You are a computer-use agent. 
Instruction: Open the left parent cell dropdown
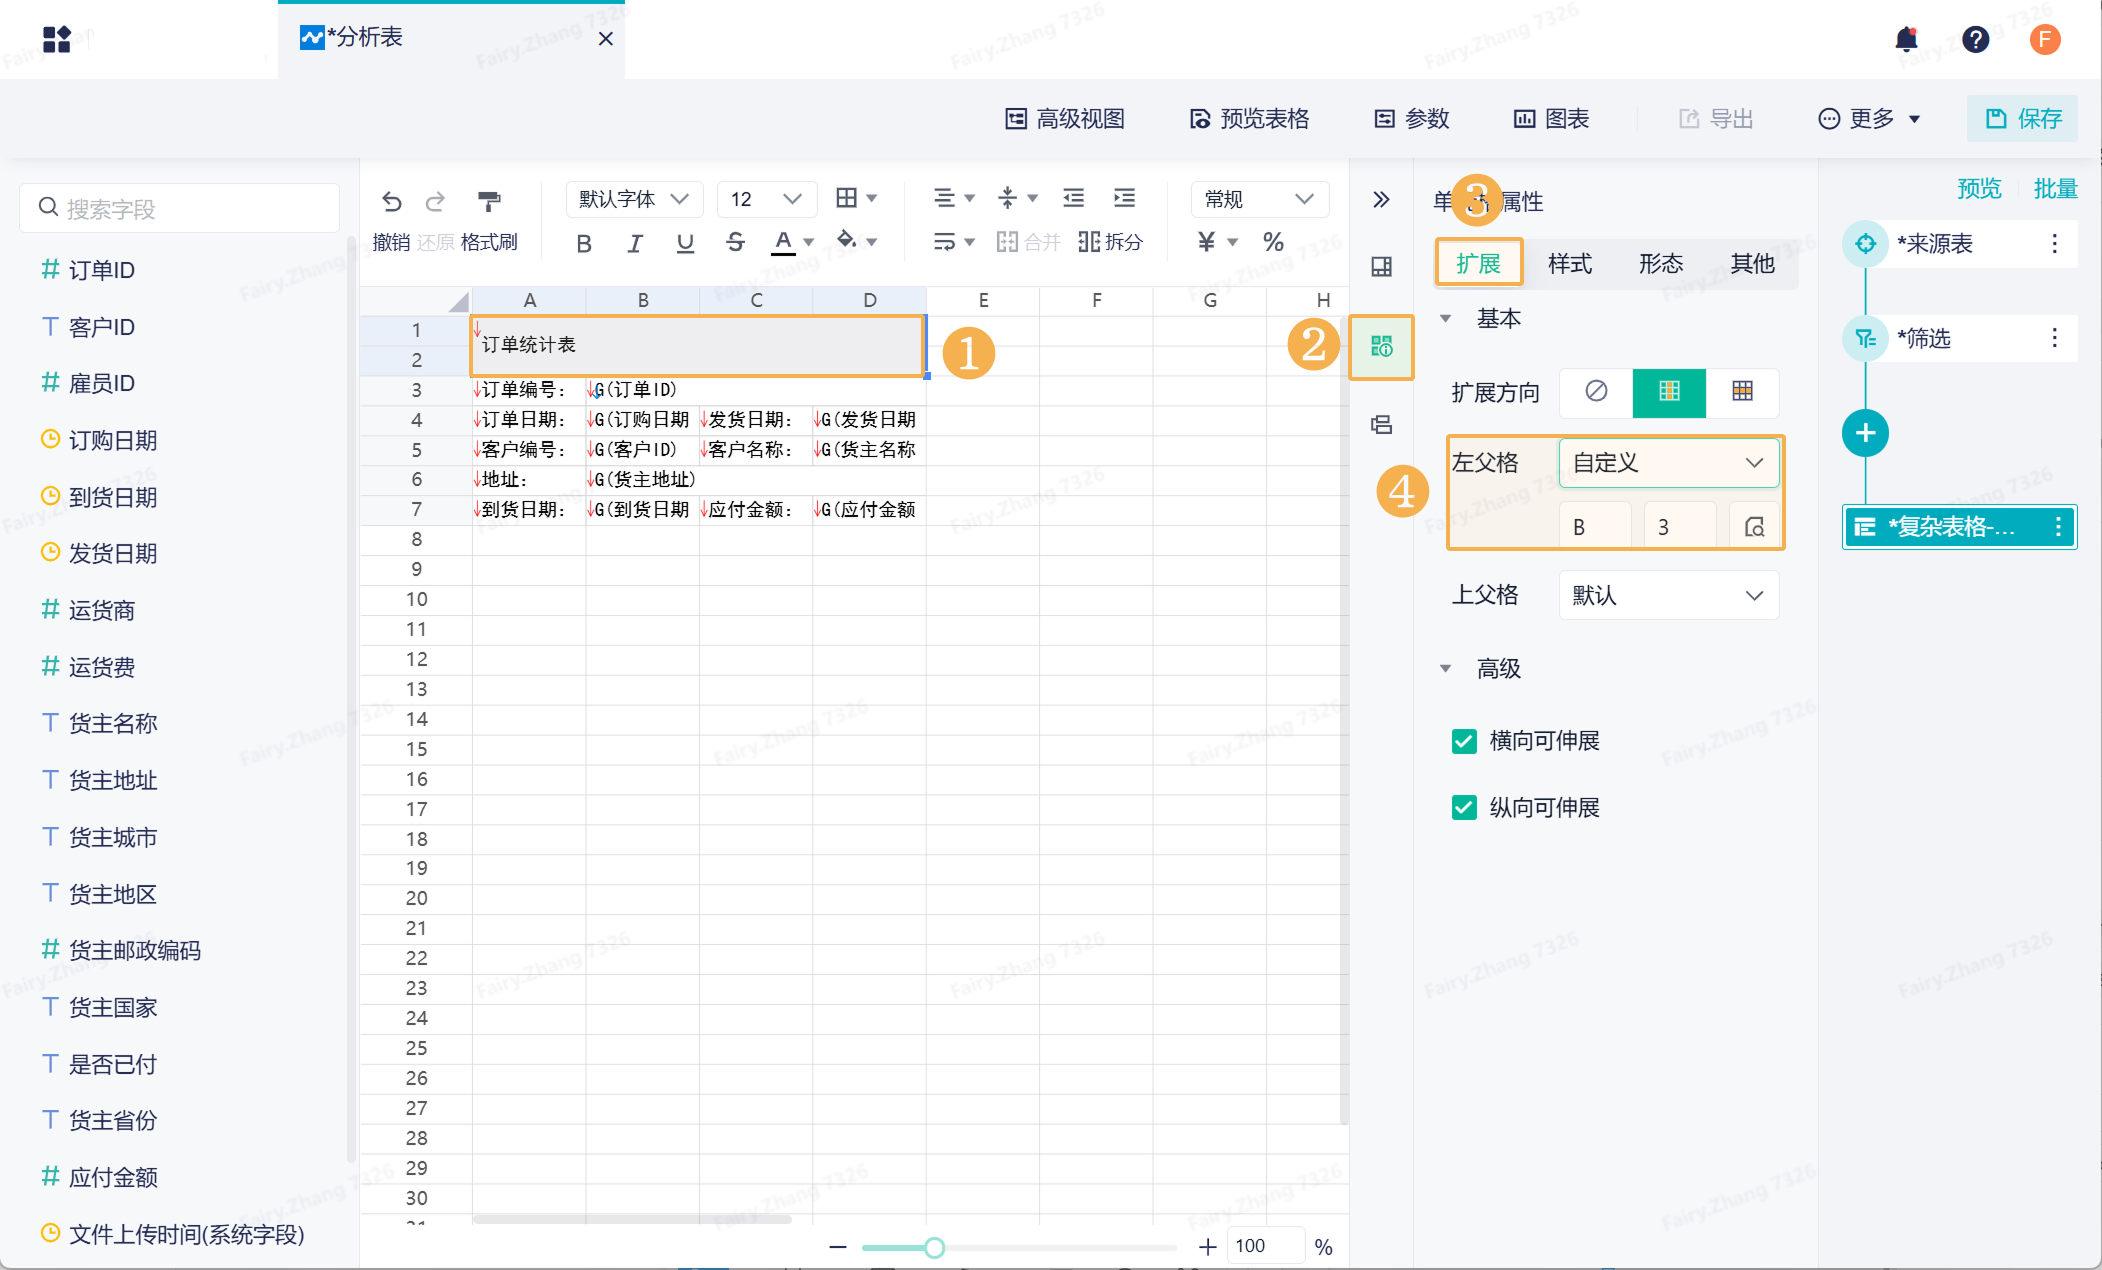[x=1668, y=463]
